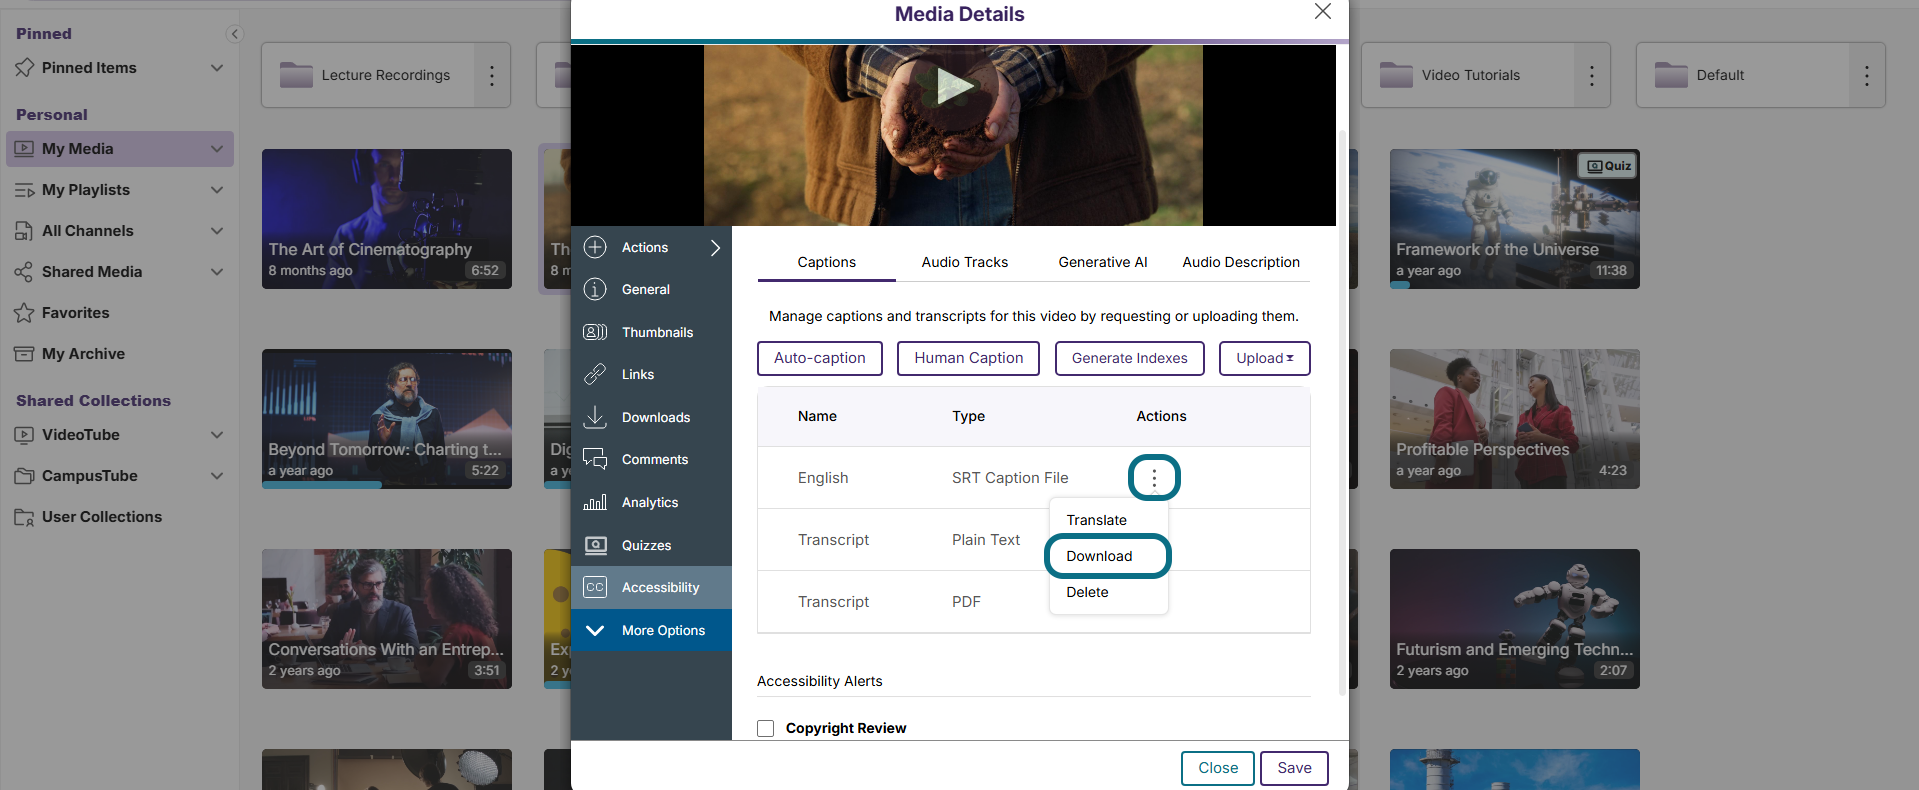
Task: Click the Save button
Action: [1294, 768]
